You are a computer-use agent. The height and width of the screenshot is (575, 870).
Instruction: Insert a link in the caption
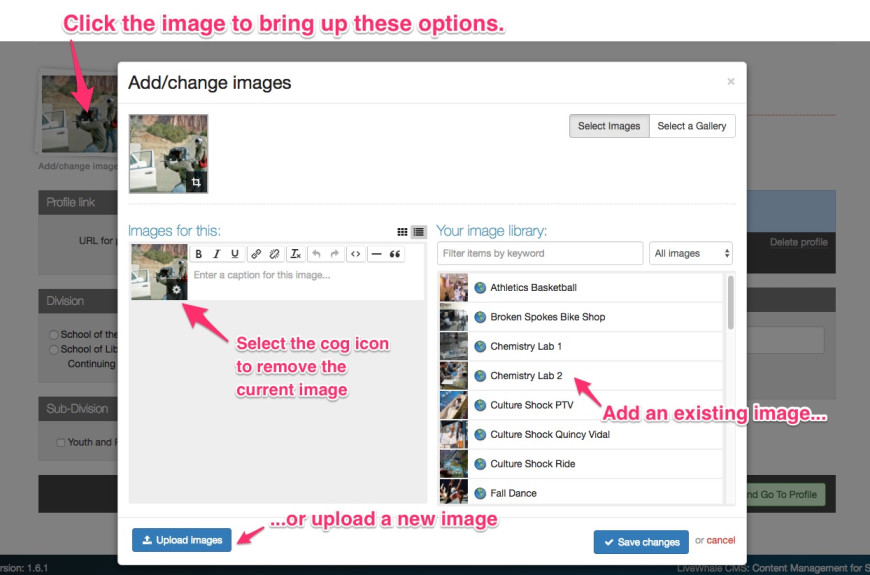click(256, 254)
